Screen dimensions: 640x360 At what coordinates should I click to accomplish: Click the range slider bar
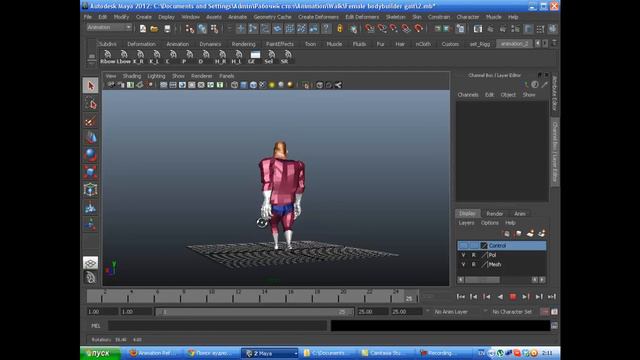255,311
